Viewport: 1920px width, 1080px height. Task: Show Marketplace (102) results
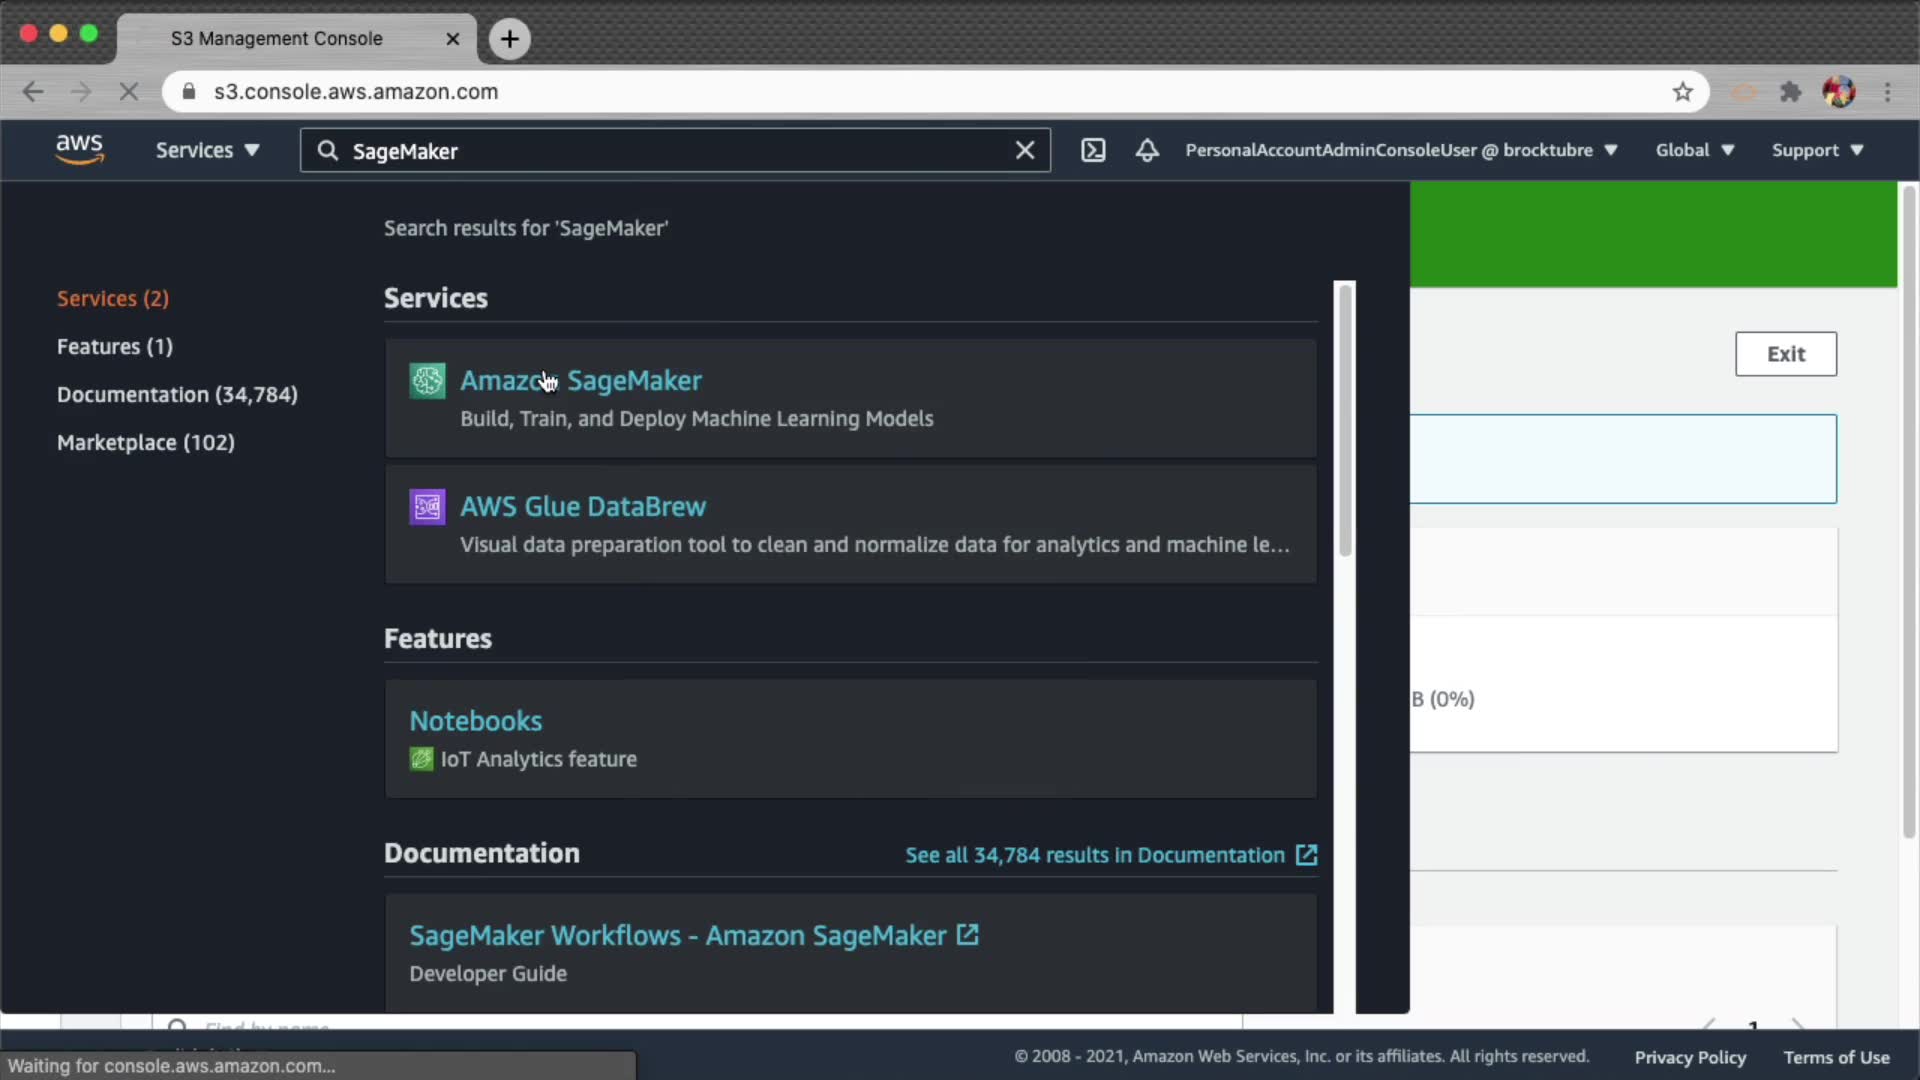(146, 443)
